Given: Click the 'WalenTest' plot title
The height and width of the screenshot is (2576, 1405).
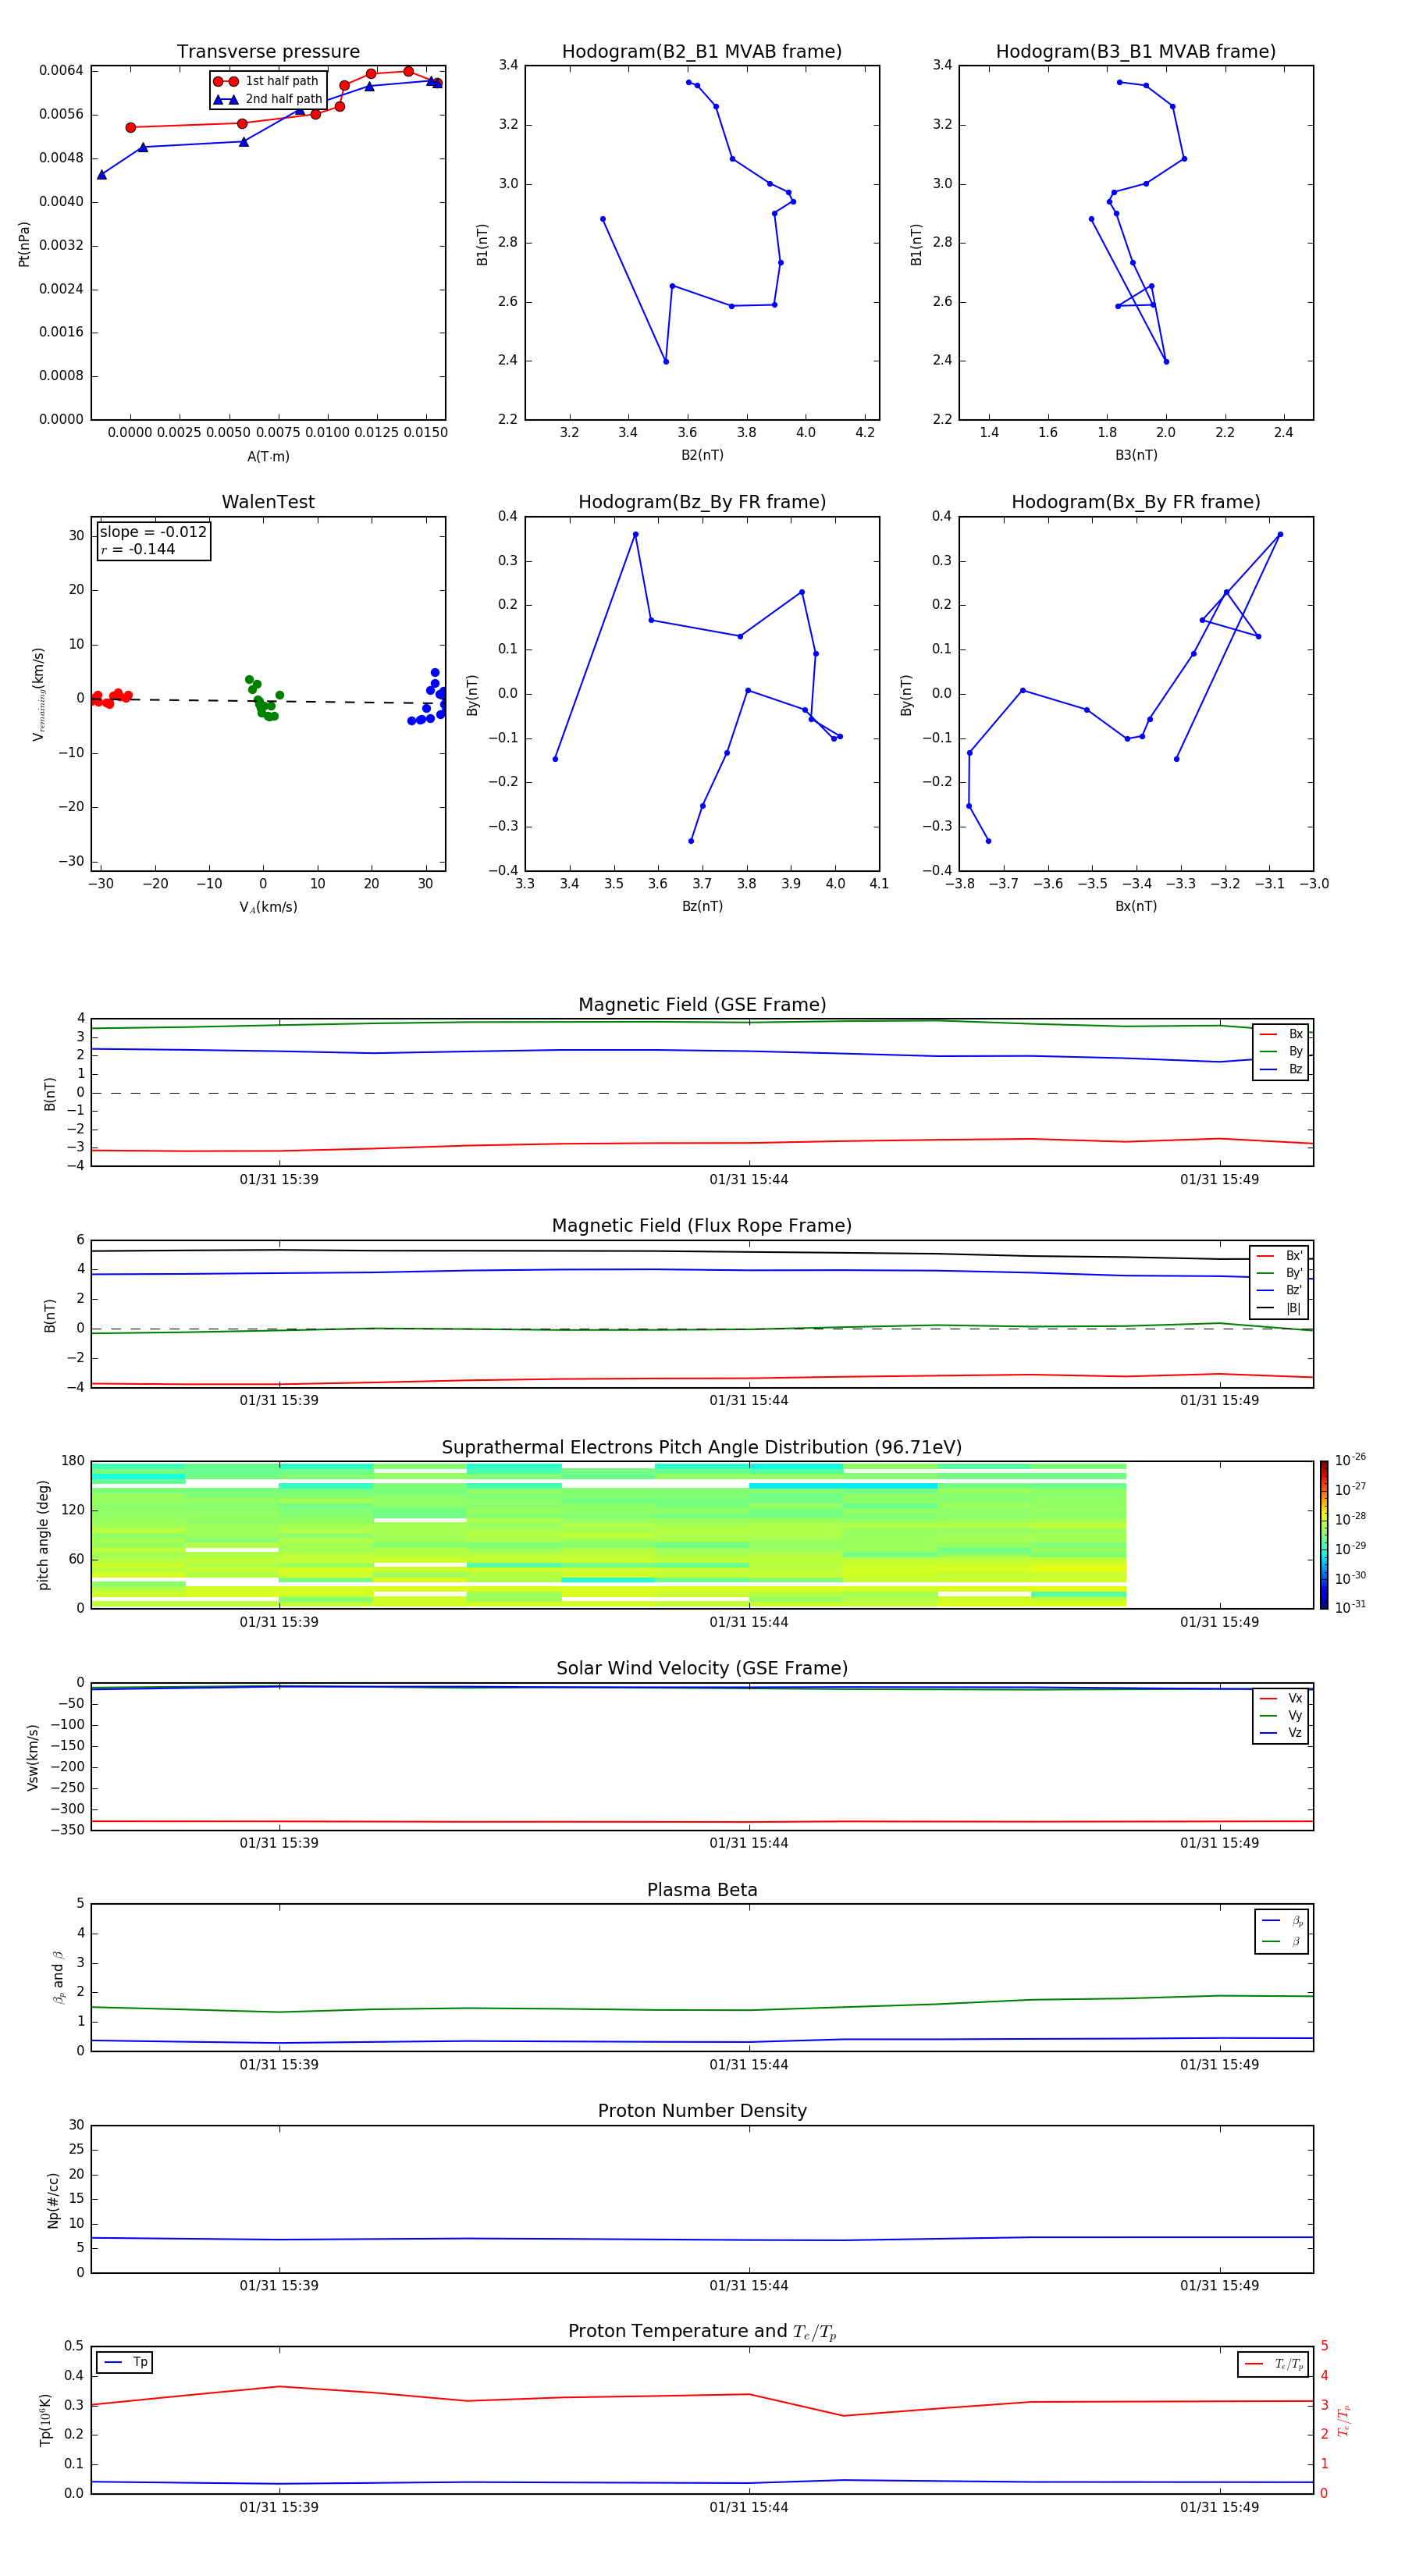Looking at the screenshot, I should [268, 502].
